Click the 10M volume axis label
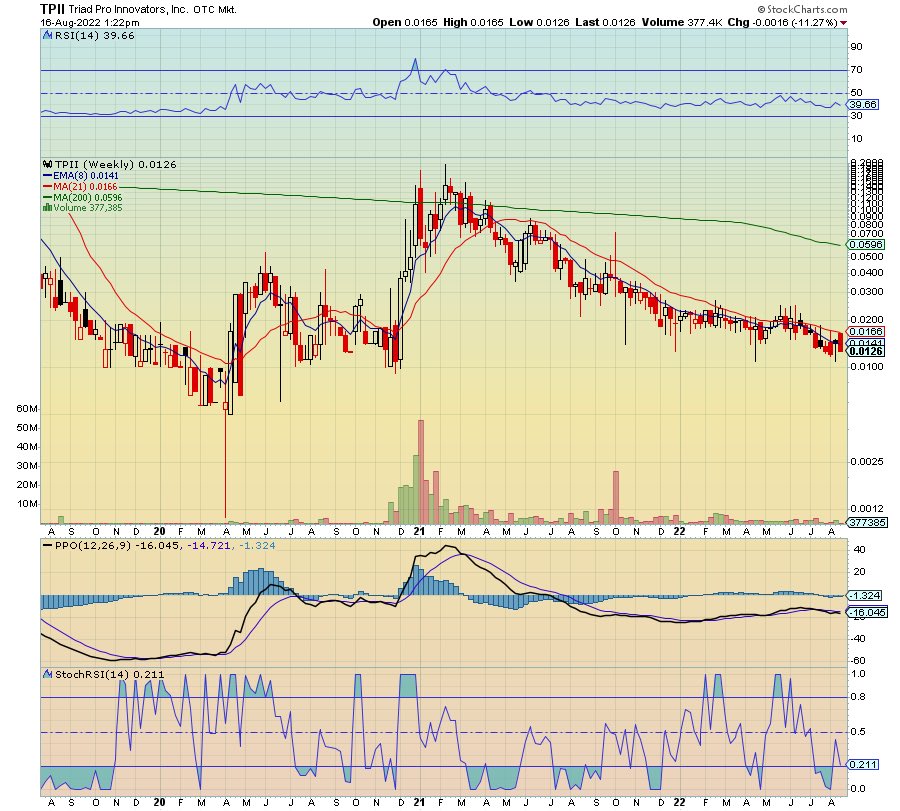Viewport: 900px width, 811px height. [x=27, y=504]
